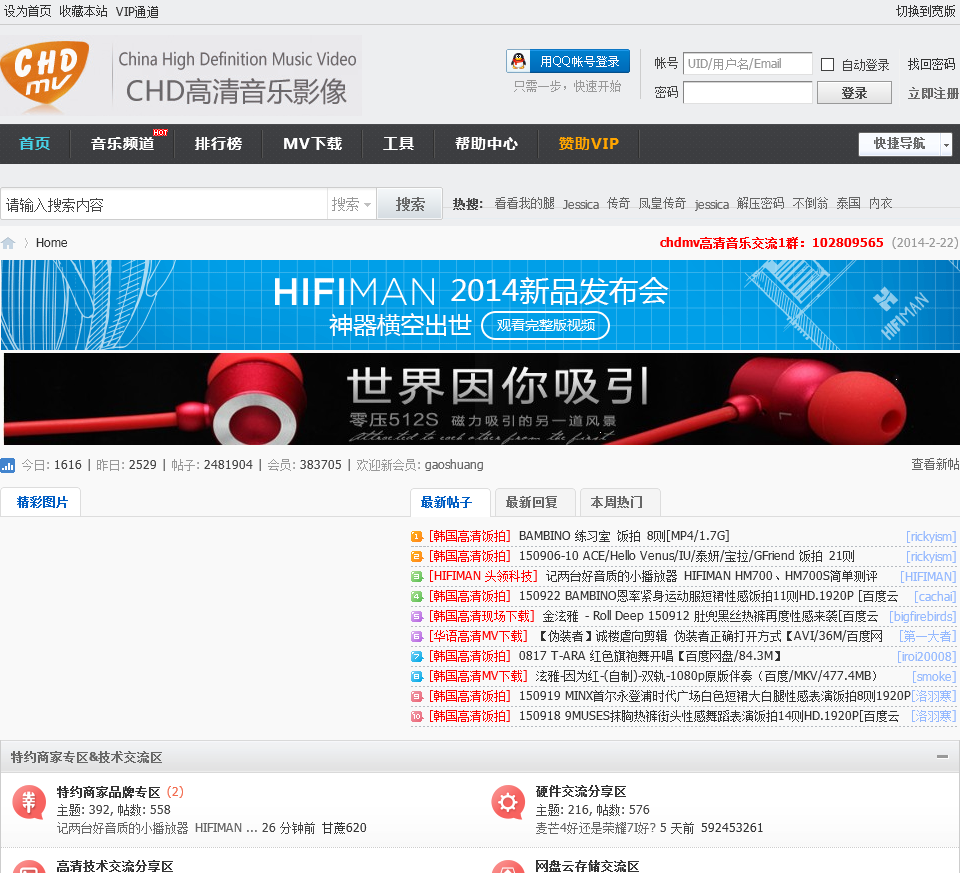This screenshot has width=960, height=873.
Task: Click author link [cachai]
Action: pos(935,596)
